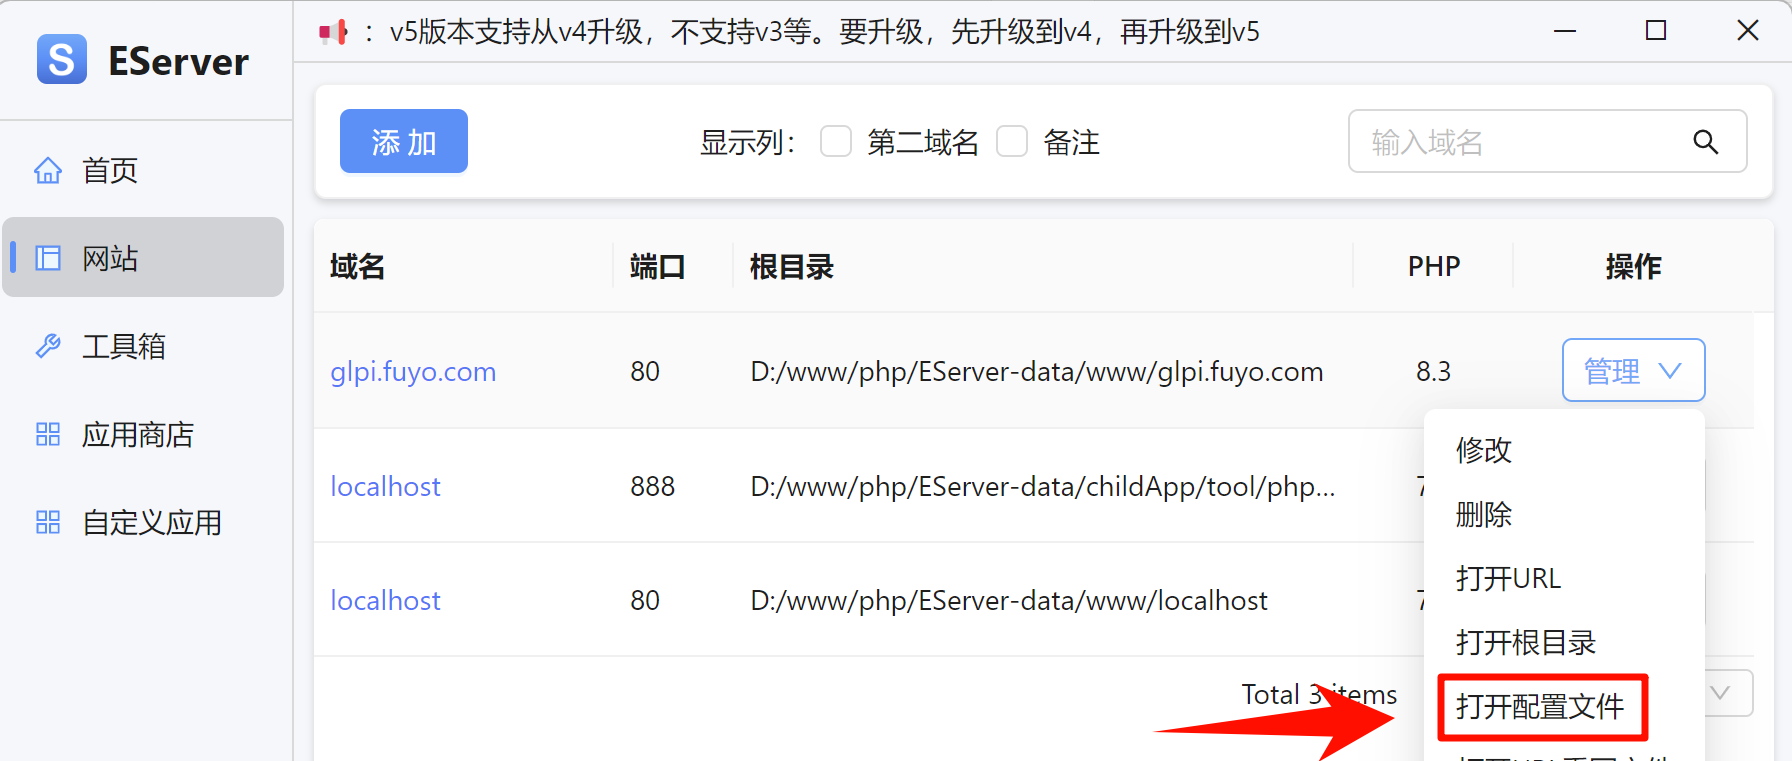This screenshot has width=1792, height=761.
Task: Open the glpi.fuyo.com domain link
Action: point(413,372)
